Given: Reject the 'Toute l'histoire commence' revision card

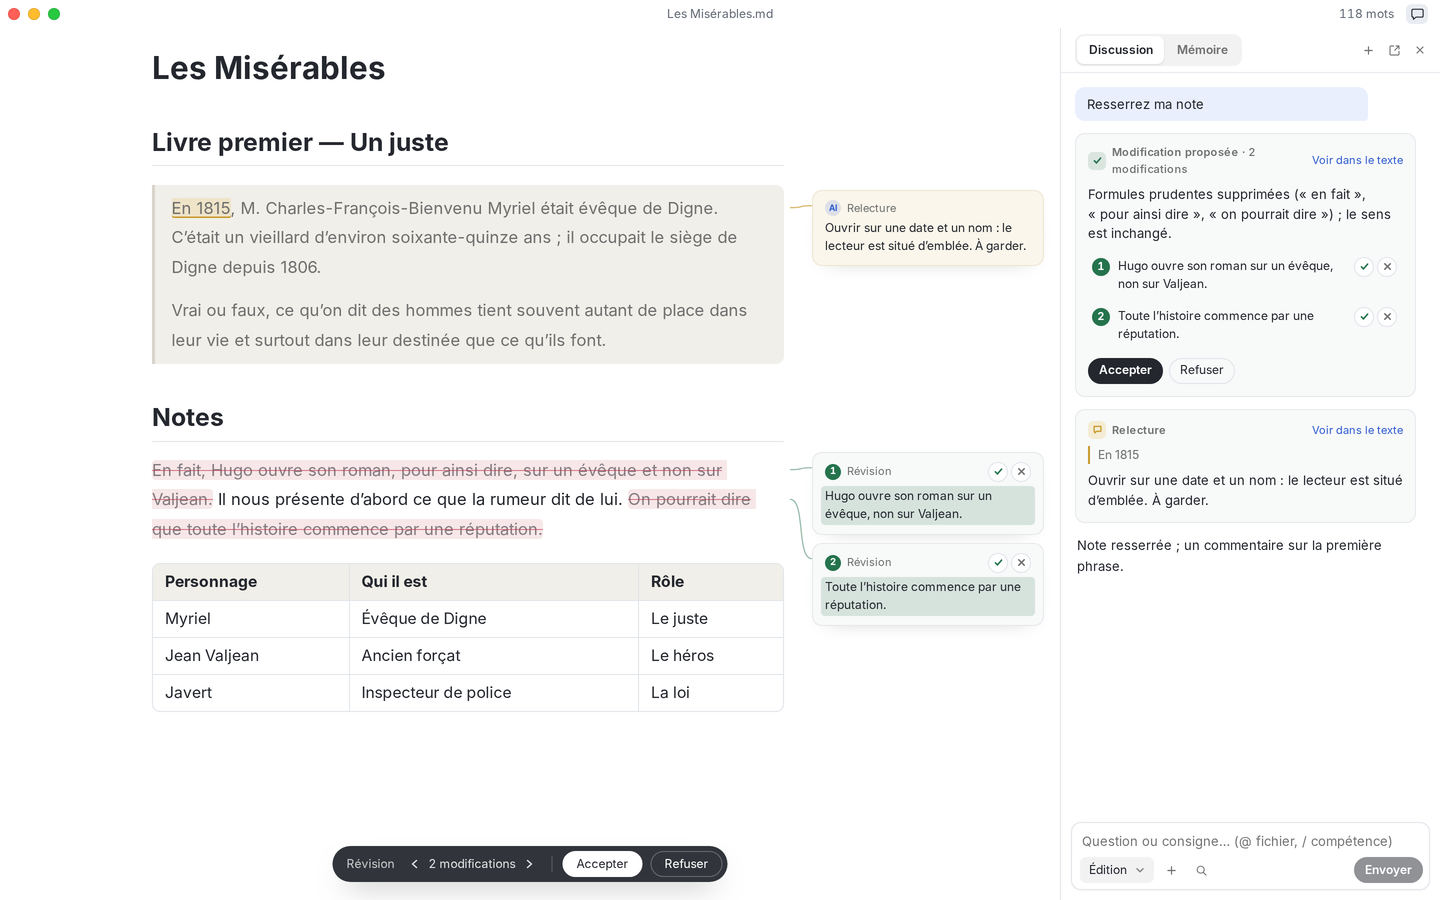Looking at the screenshot, I should point(1021,563).
